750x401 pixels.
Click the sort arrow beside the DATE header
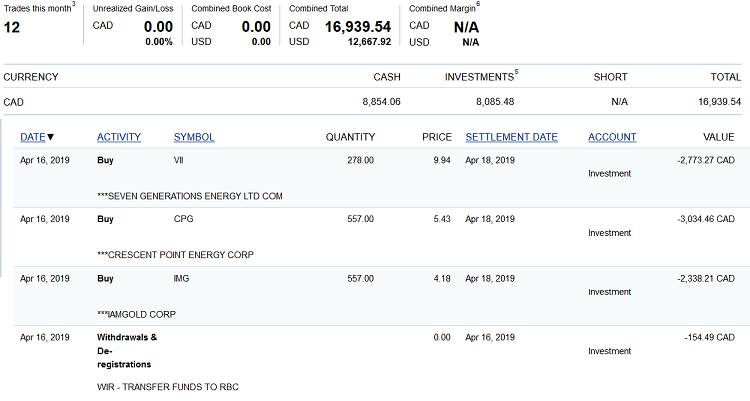tap(51, 137)
